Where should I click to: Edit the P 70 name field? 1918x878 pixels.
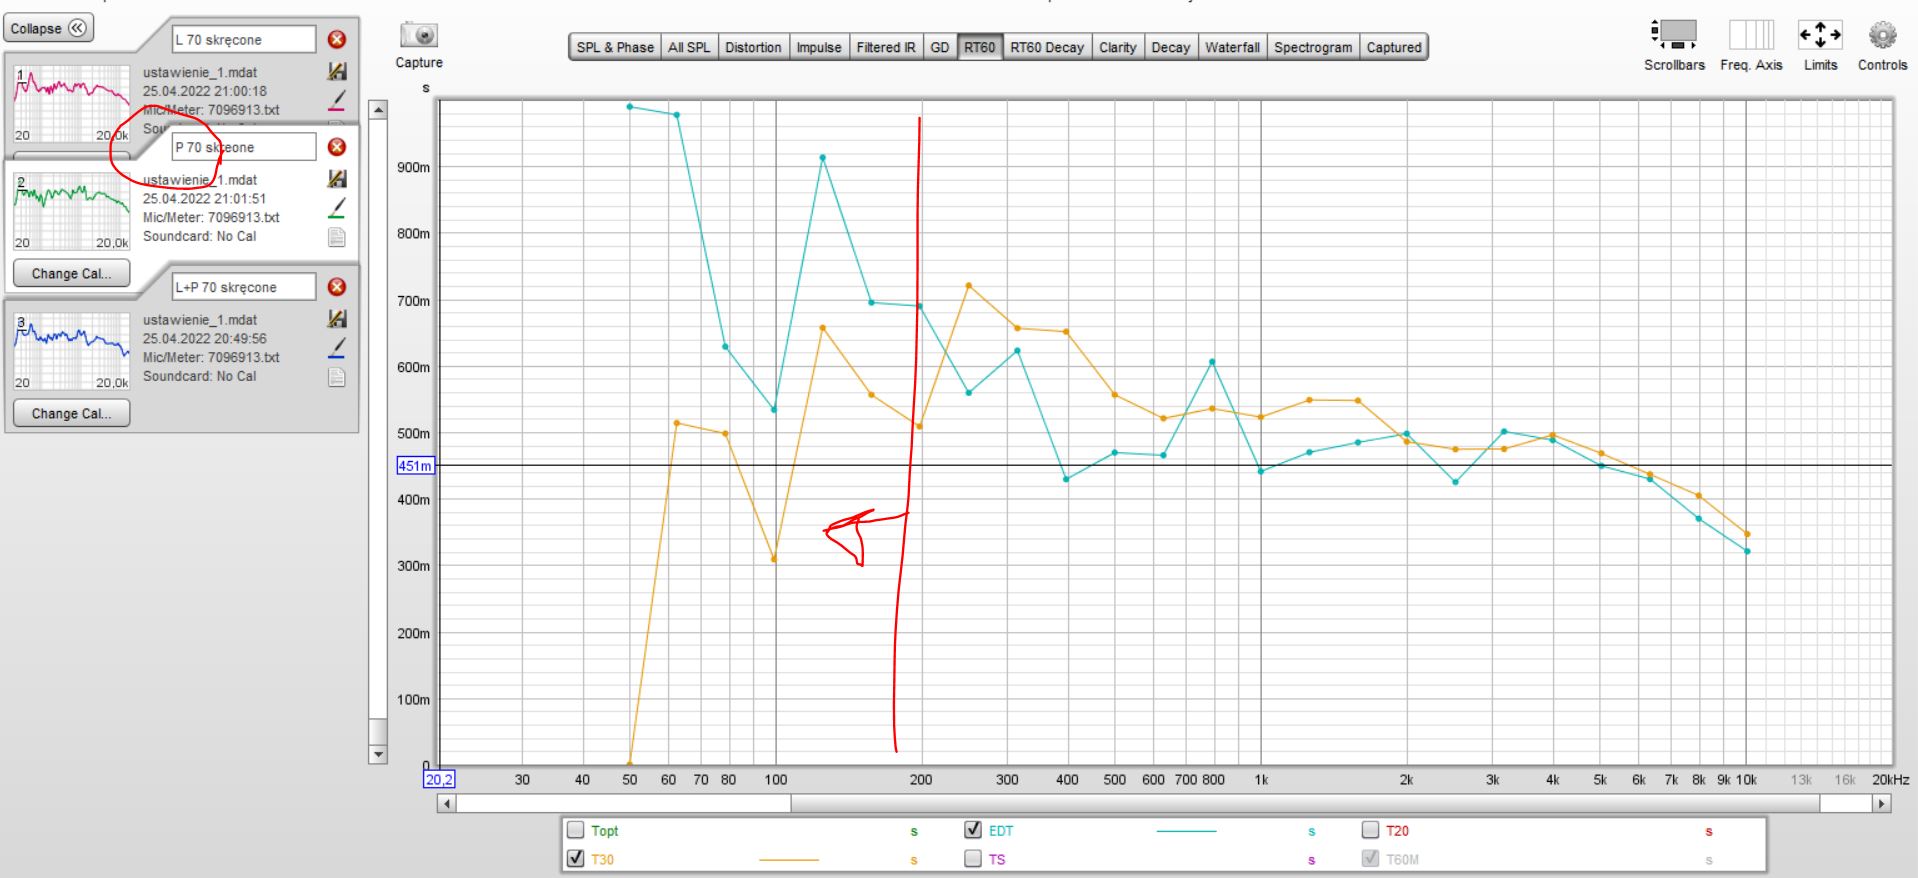click(x=244, y=147)
